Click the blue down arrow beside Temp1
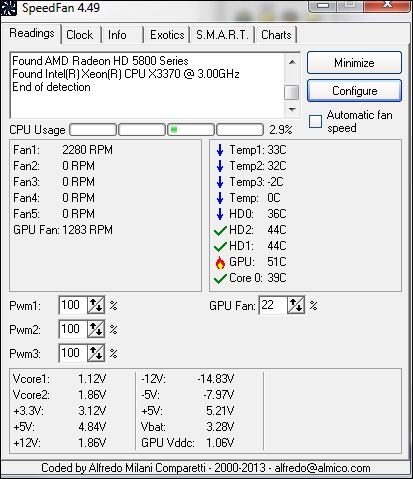Screen dimensions: 413x479 220,150
